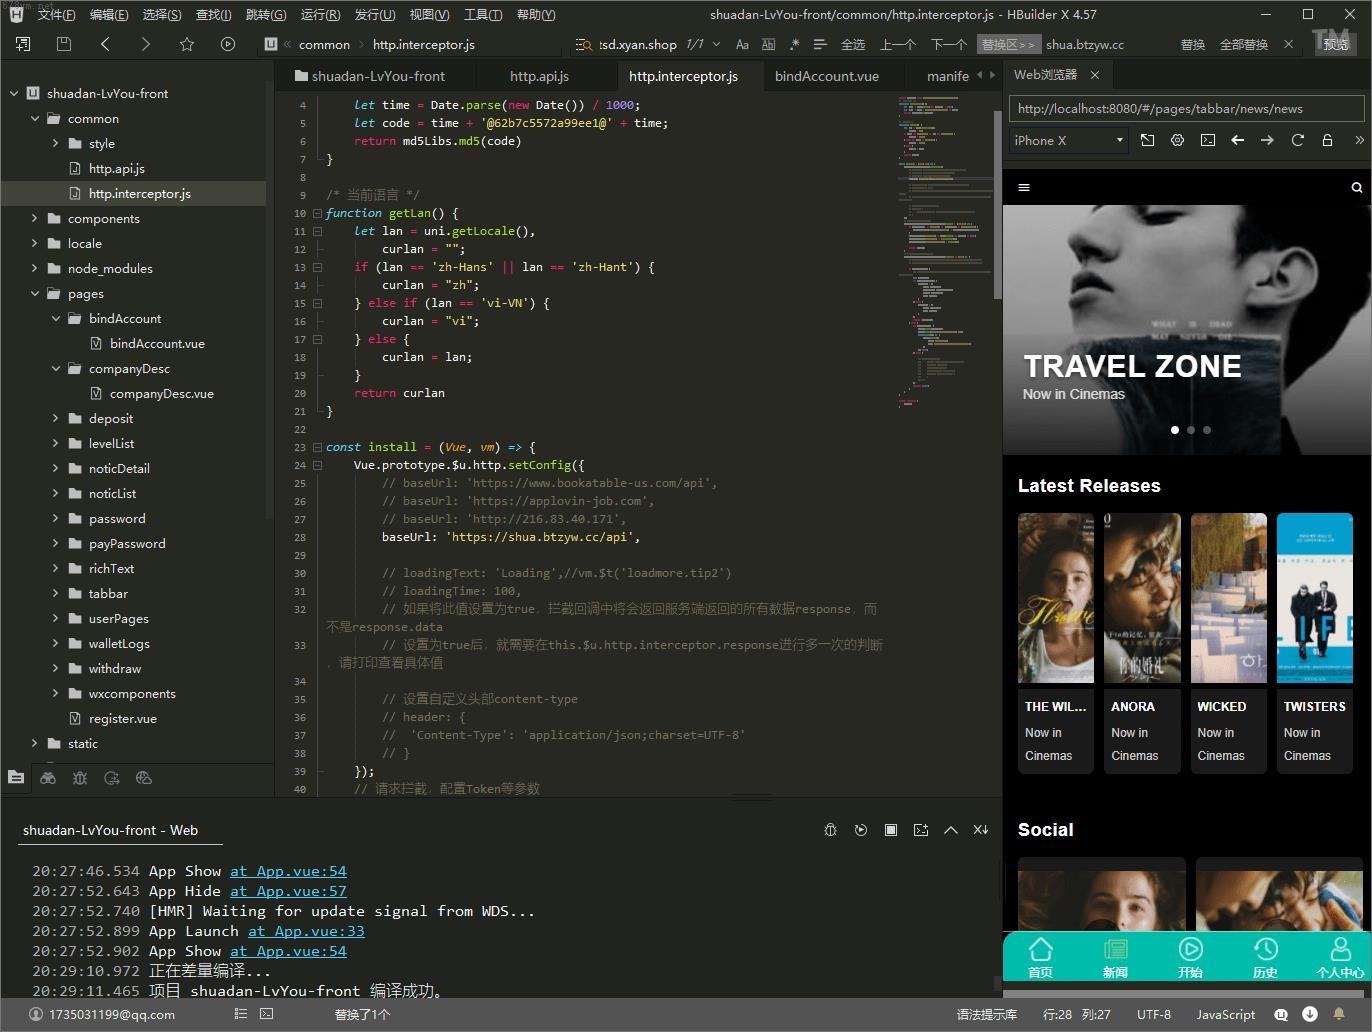Click the 全部替换 replace all button
The height and width of the screenshot is (1032, 1372).
click(x=1243, y=44)
